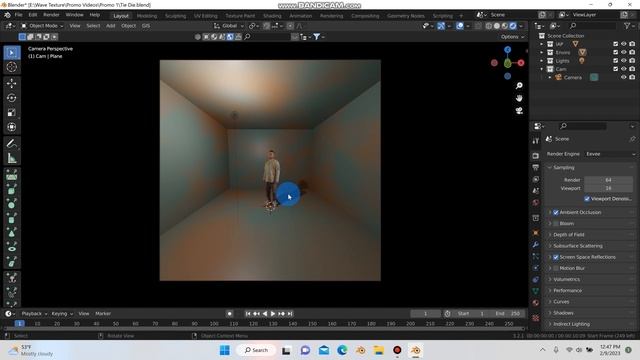Expand the Lights collection in the outliner
640x360 pixels.
542,60
